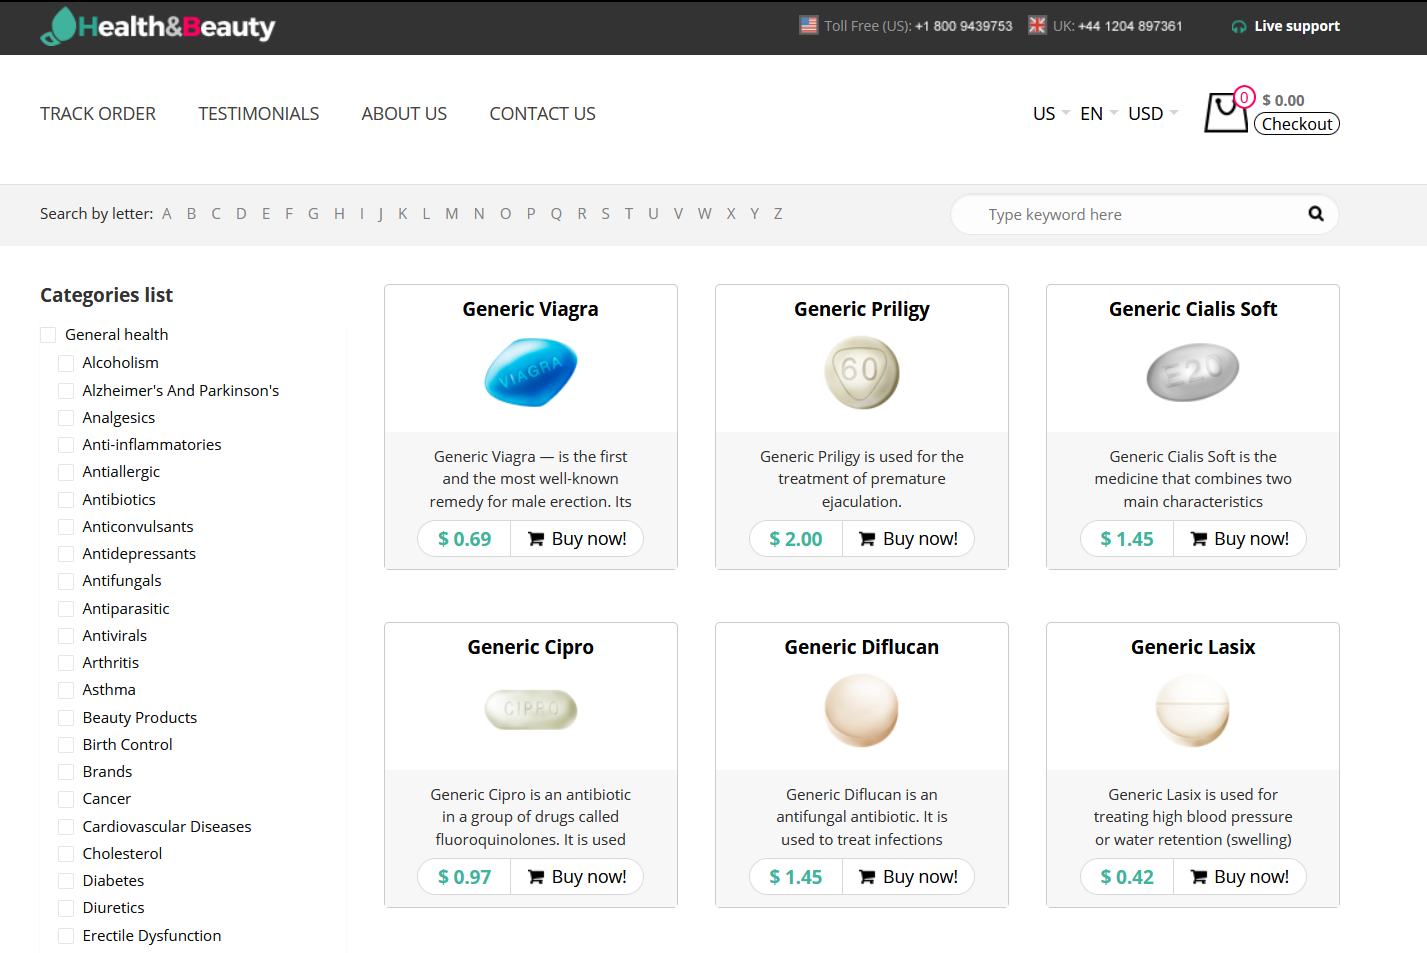Open the About Us page

pyautogui.click(x=404, y=114)
